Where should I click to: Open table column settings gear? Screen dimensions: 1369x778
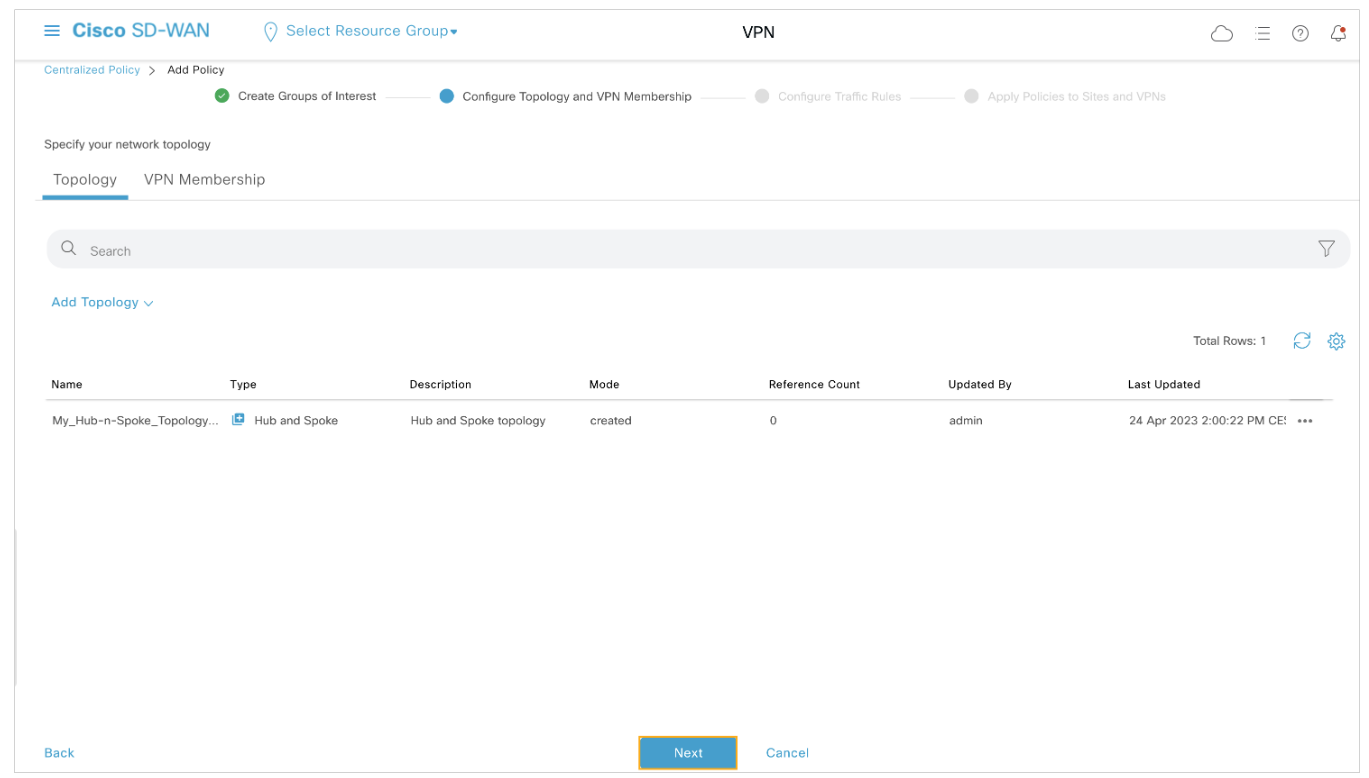(1335, 341)
